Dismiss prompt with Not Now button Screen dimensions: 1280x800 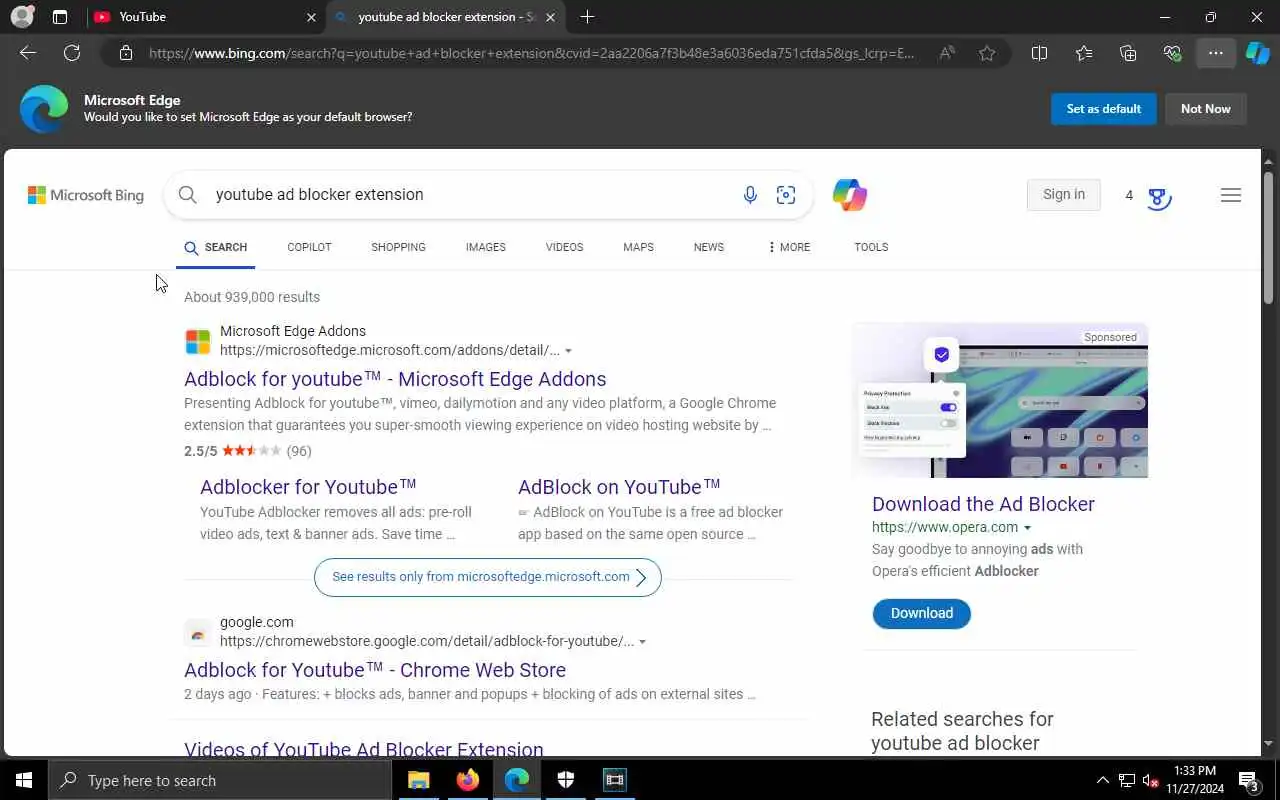[x=1206, y=109]
